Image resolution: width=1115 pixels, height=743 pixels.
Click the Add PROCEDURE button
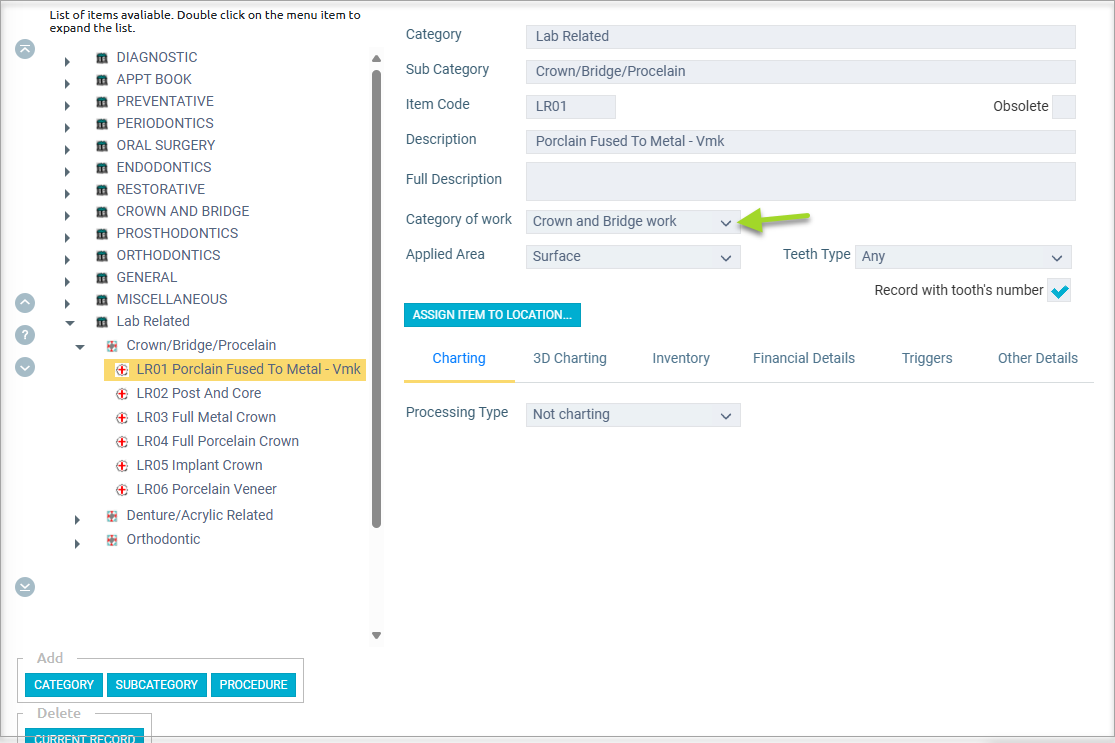253,685
